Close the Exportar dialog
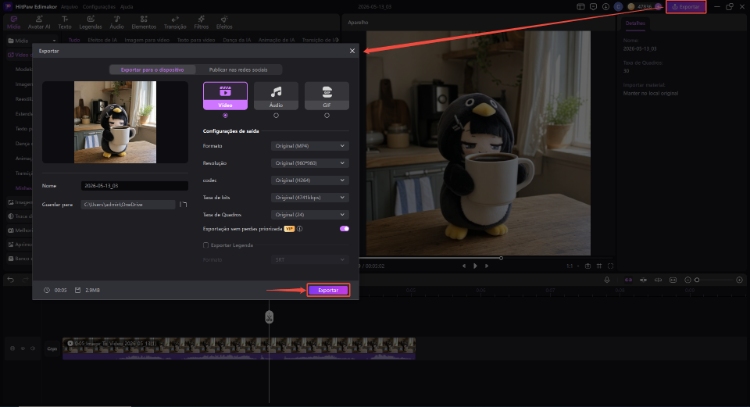 point(353,51)
